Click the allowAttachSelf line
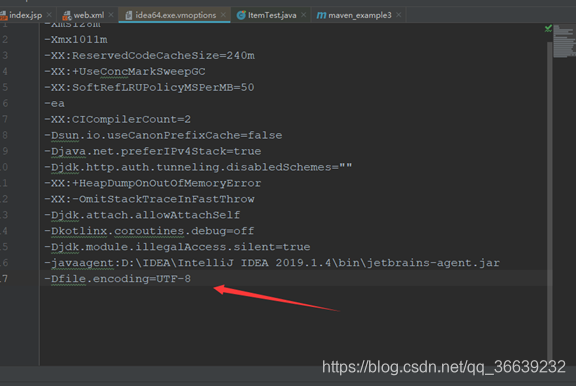The image size is (576, 386). 142,215
